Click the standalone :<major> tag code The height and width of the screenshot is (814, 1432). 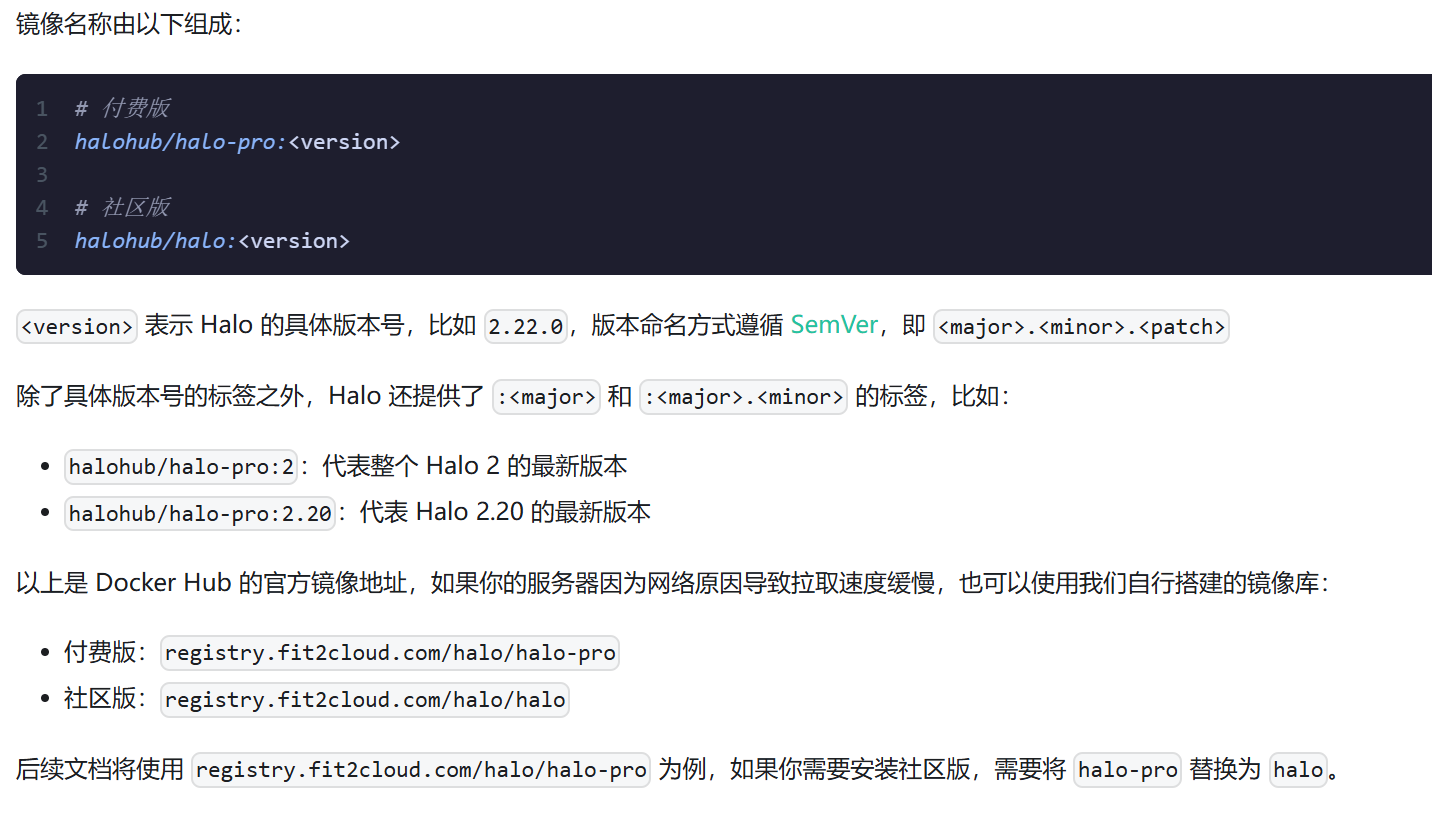[547, 397]
